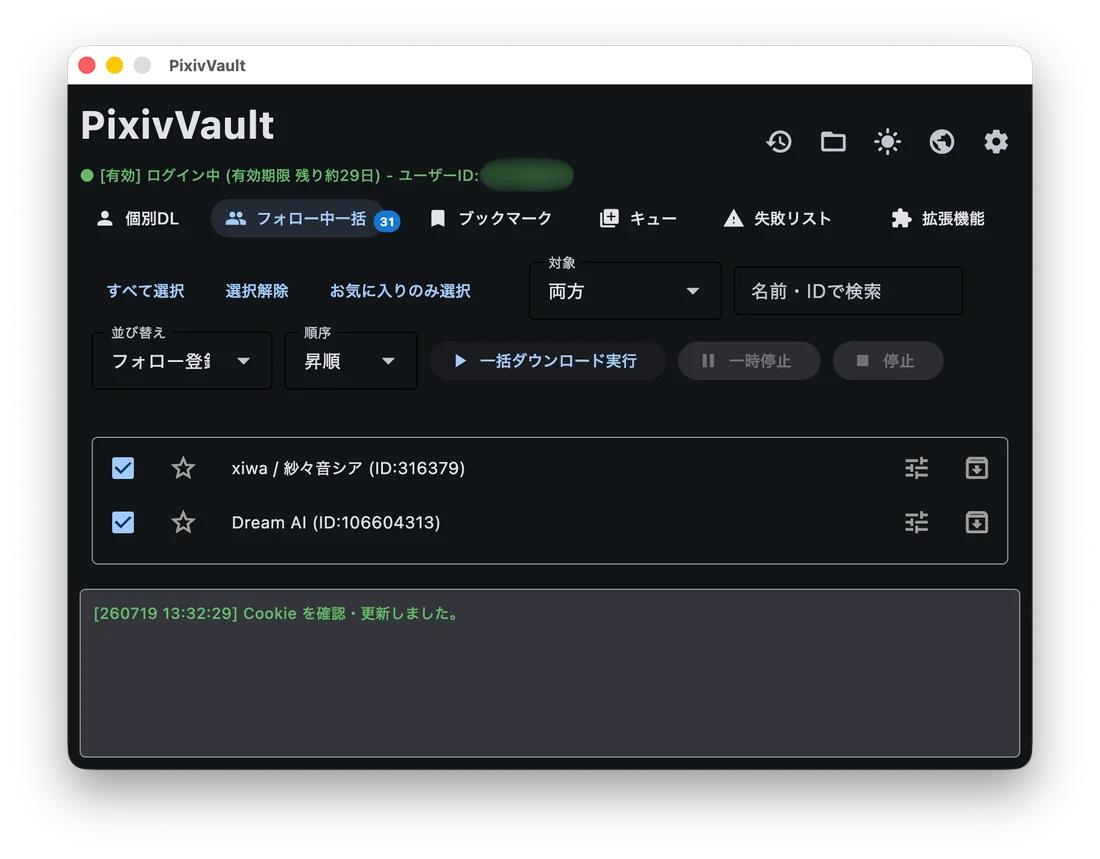This screenshot has width=1100, height=859.
Task: Expand the 対象 dropdown showing 両方
Action: coord(625,291)
